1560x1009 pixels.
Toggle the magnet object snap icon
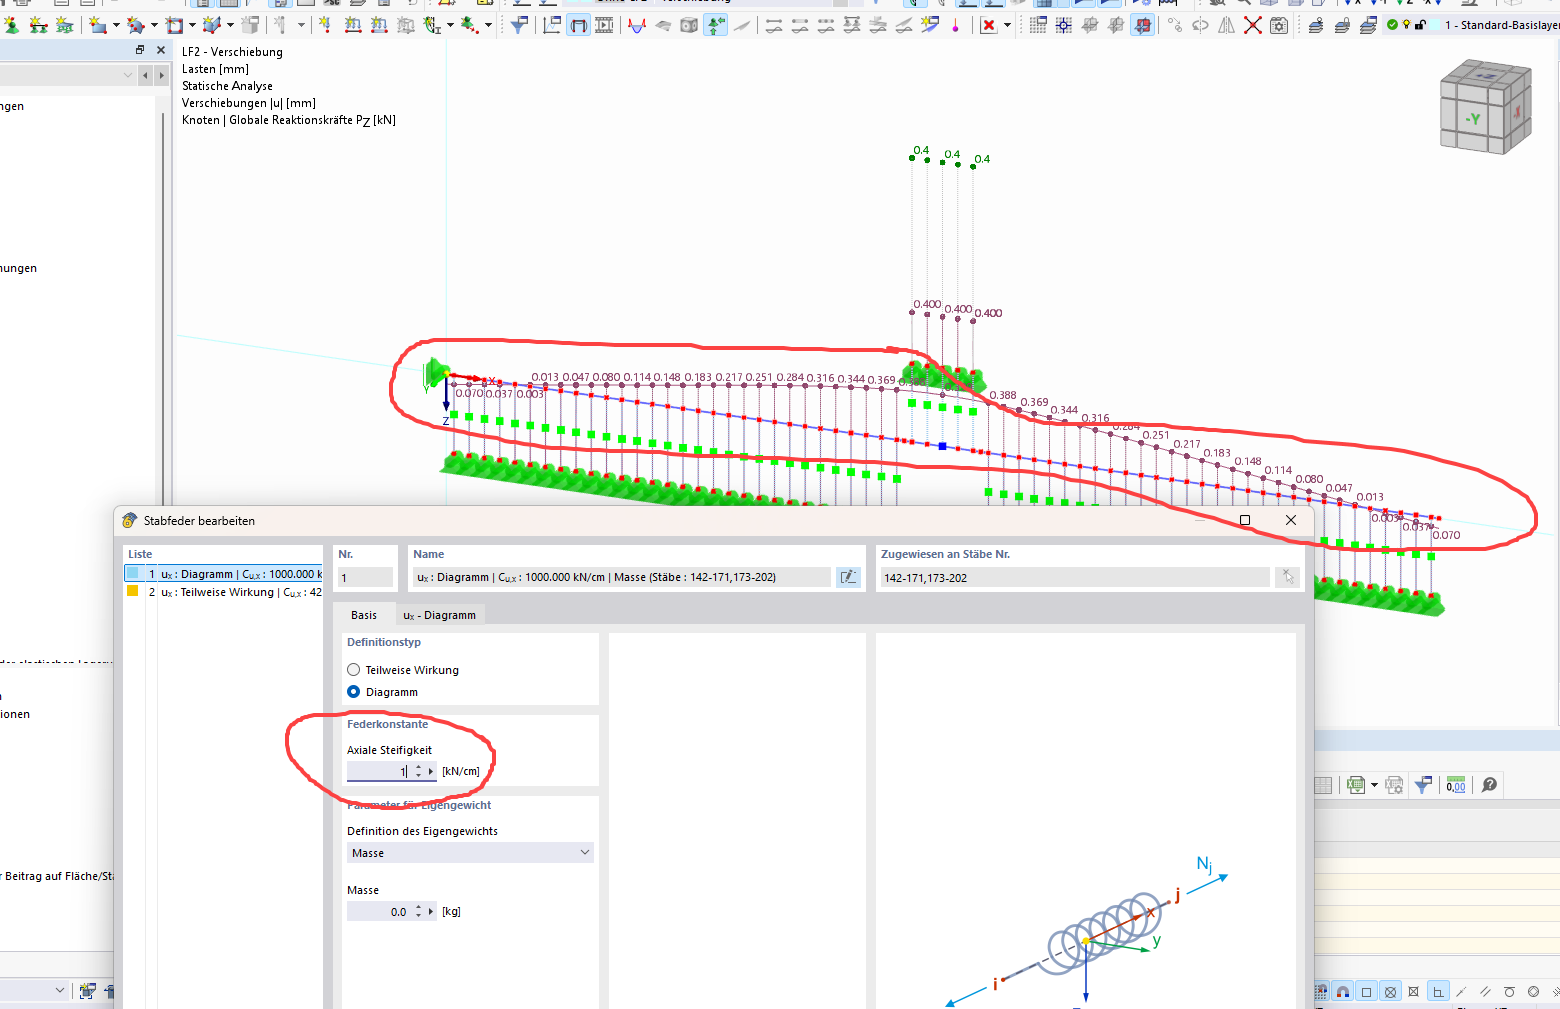1343,992
